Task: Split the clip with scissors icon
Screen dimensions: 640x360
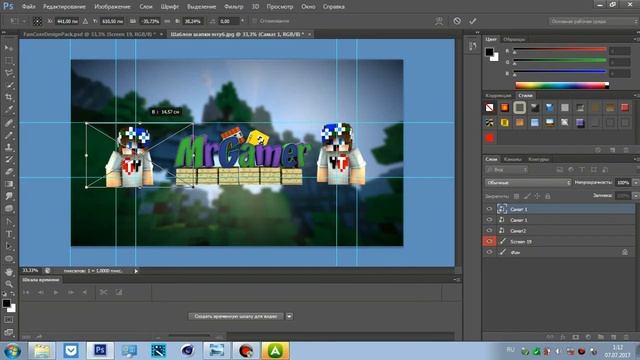Action: tap(103, 292)
